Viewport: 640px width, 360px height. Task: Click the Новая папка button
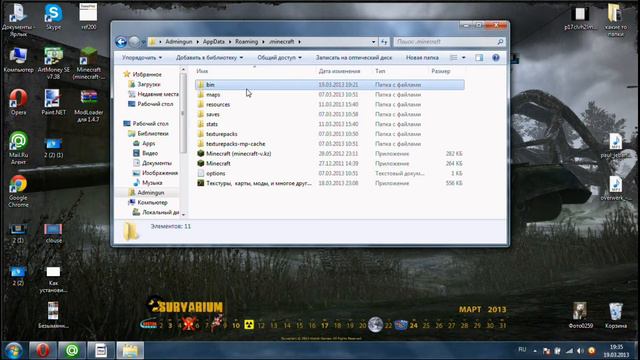(422, 58)
